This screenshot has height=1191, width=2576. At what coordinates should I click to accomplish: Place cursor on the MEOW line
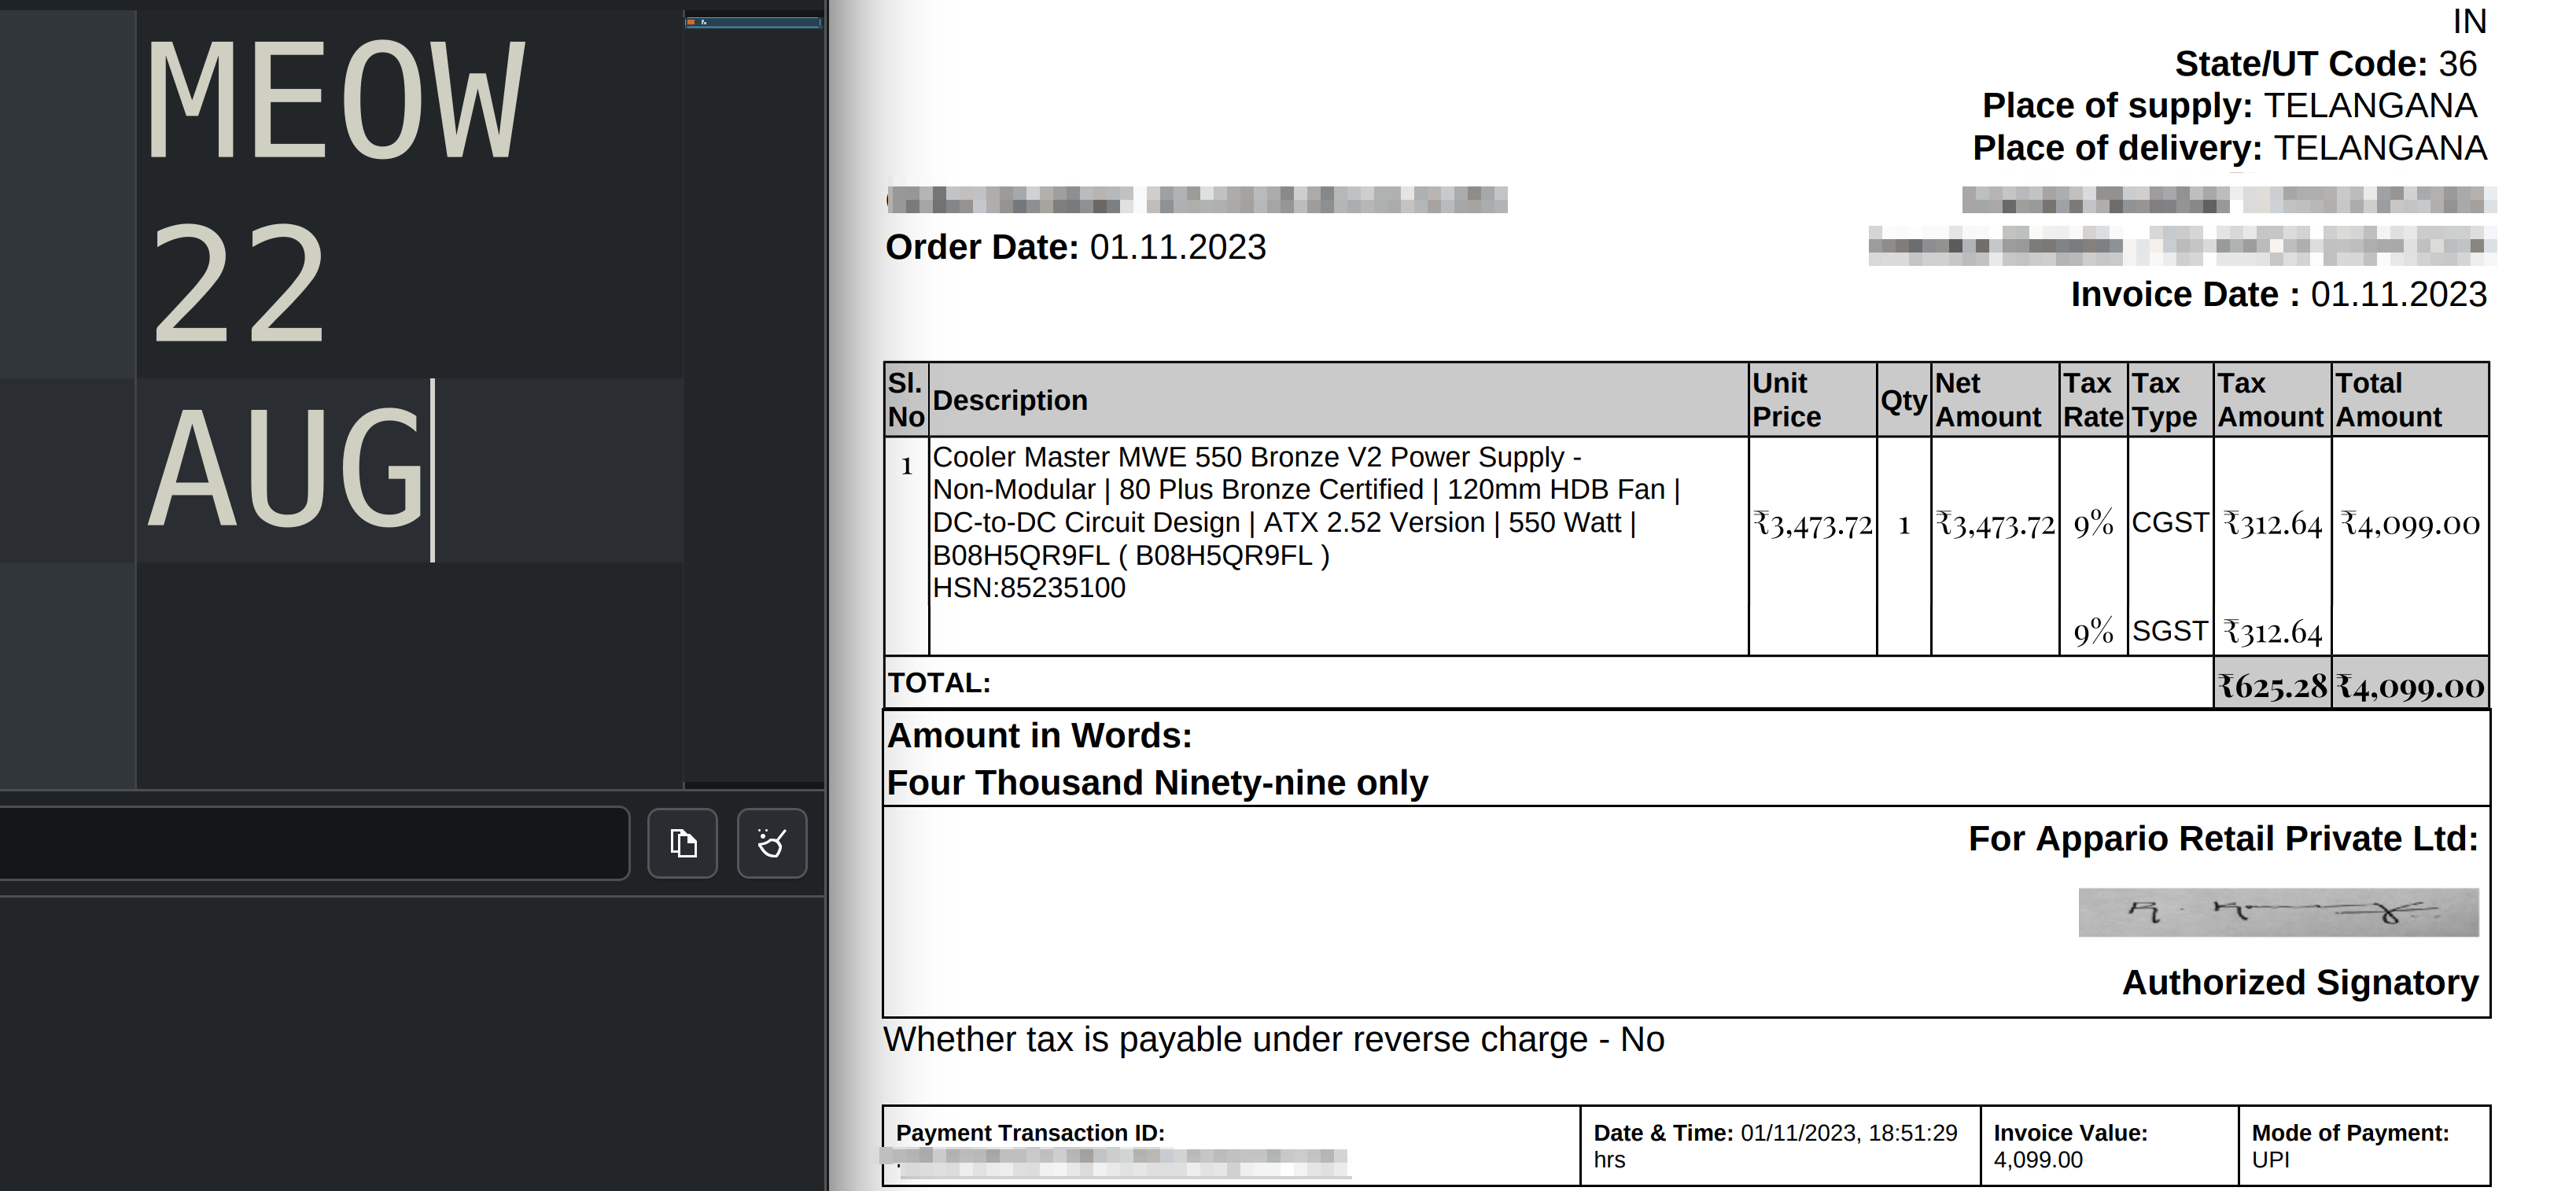click(335, 100)
